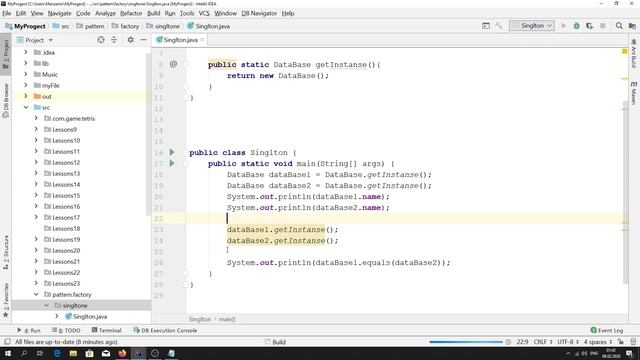
Task: Launch Edge from the taskbar
Action: (57, 353)
